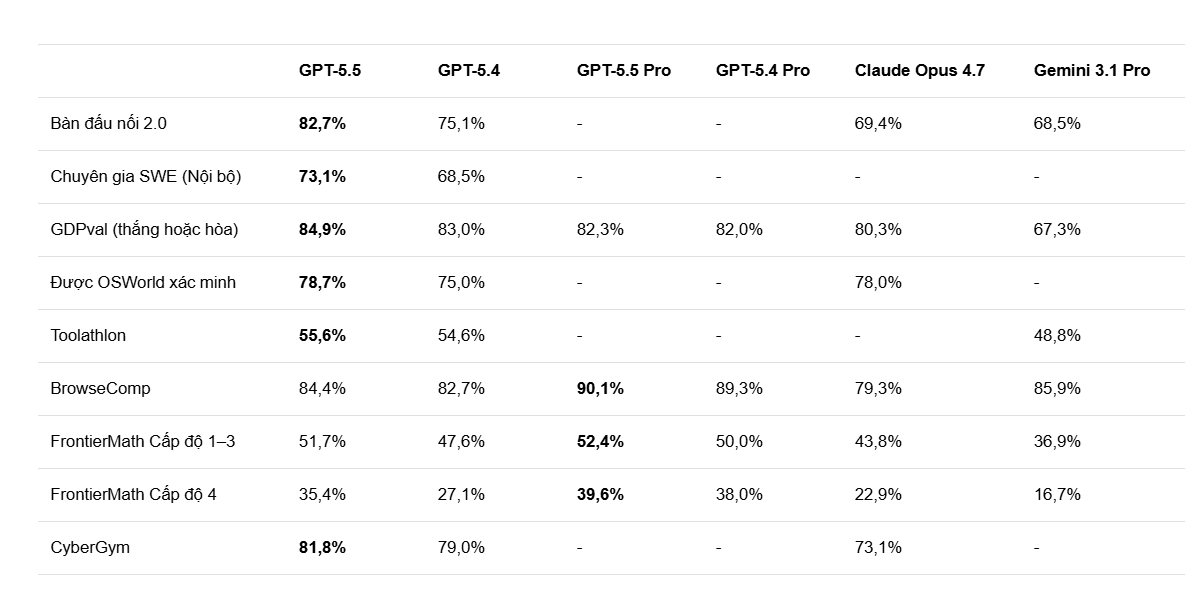1191x616 pixels.
Task: Click the 48,8% Gemini Toolathlon score
Action: click(1057, 335)
